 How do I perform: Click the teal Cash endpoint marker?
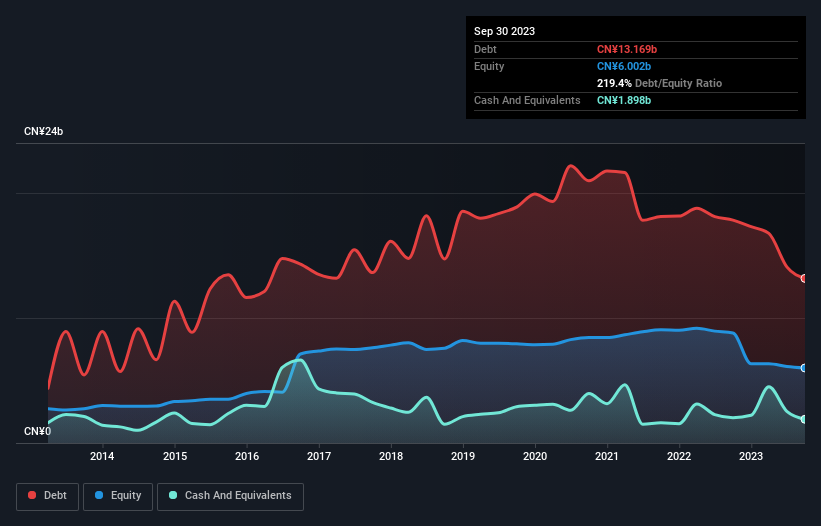(804, 419)
